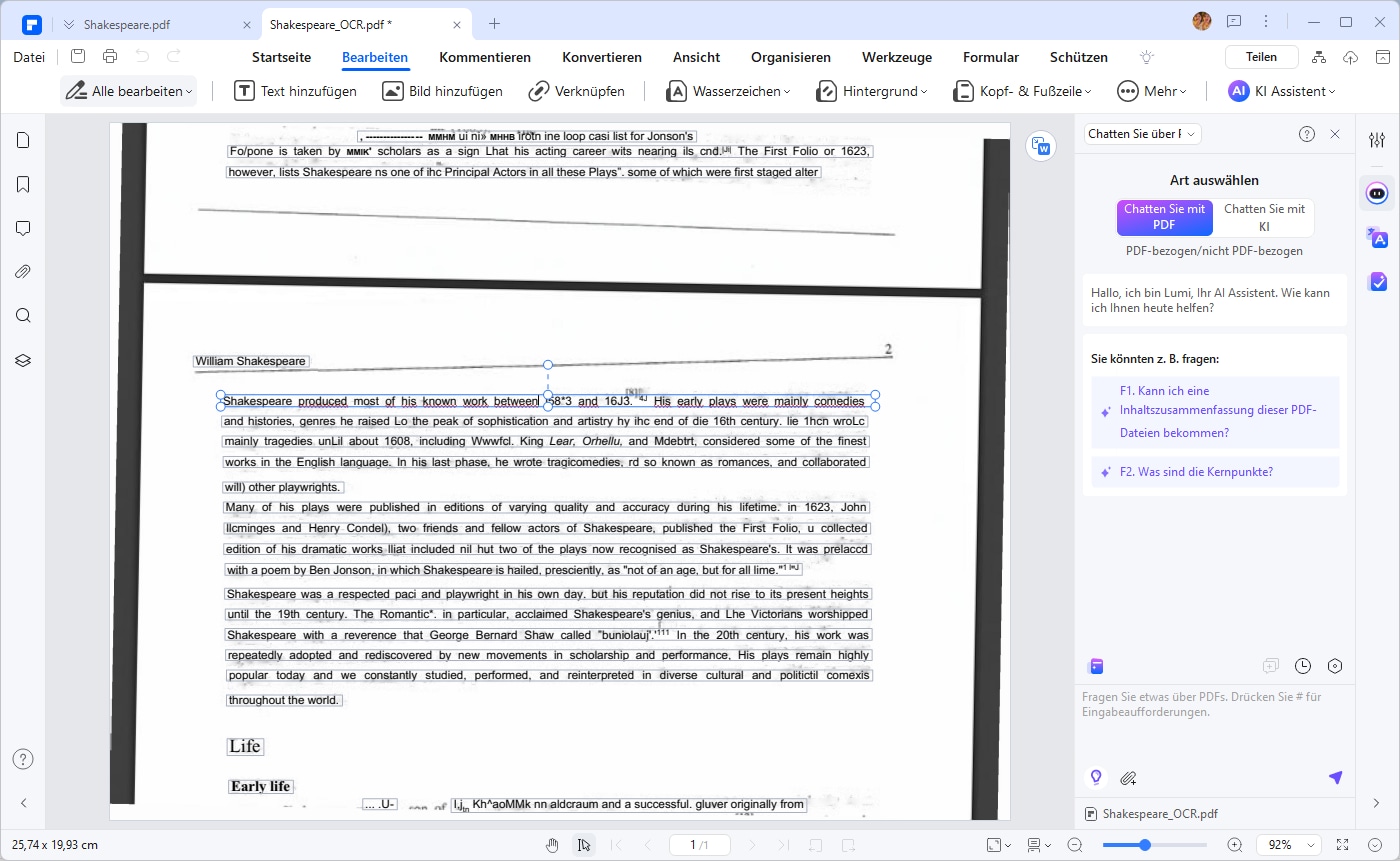
Task: Switch to the Kommentieren tab
Action: tap(485, 57)
